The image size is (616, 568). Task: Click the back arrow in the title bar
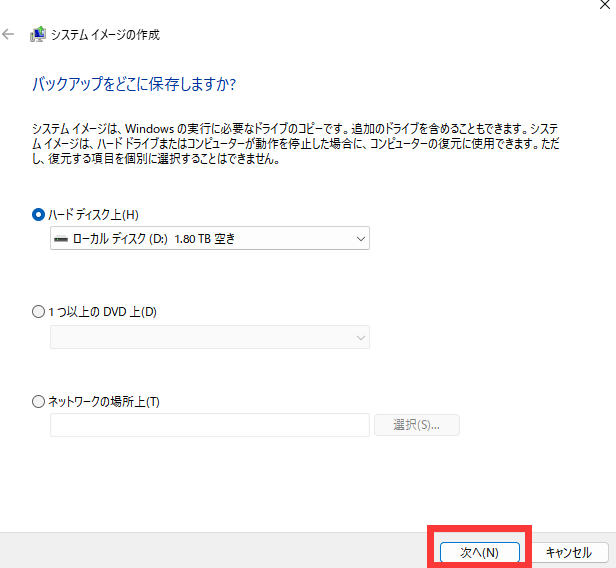point(9,34)
